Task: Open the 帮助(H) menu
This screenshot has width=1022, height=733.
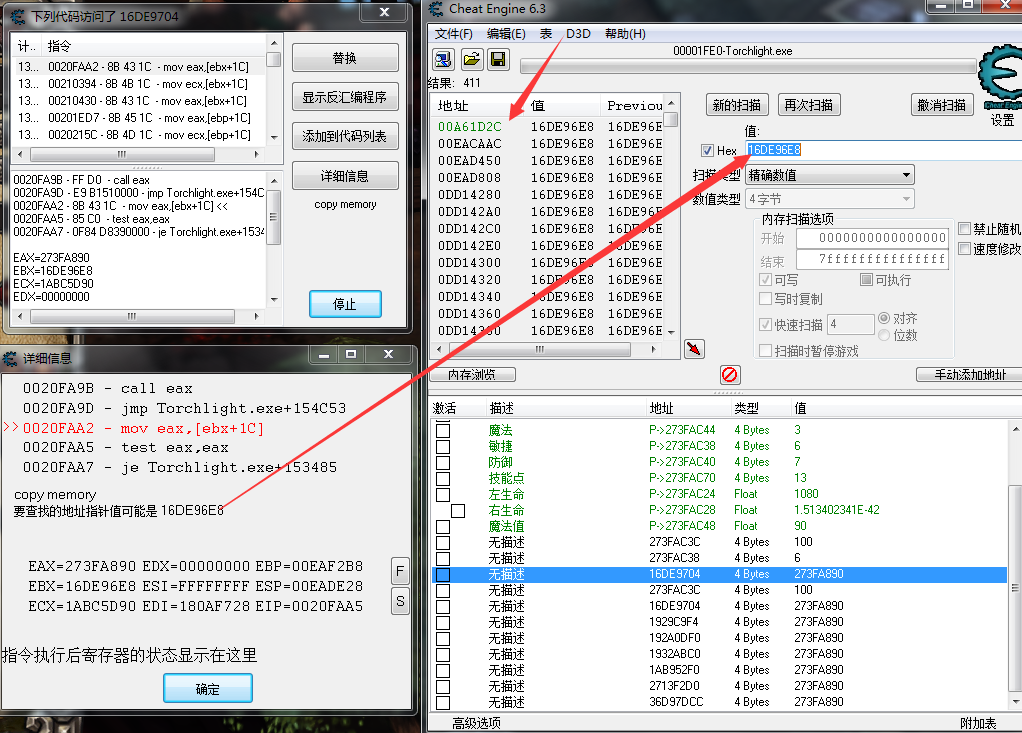Action: (625, 34)
